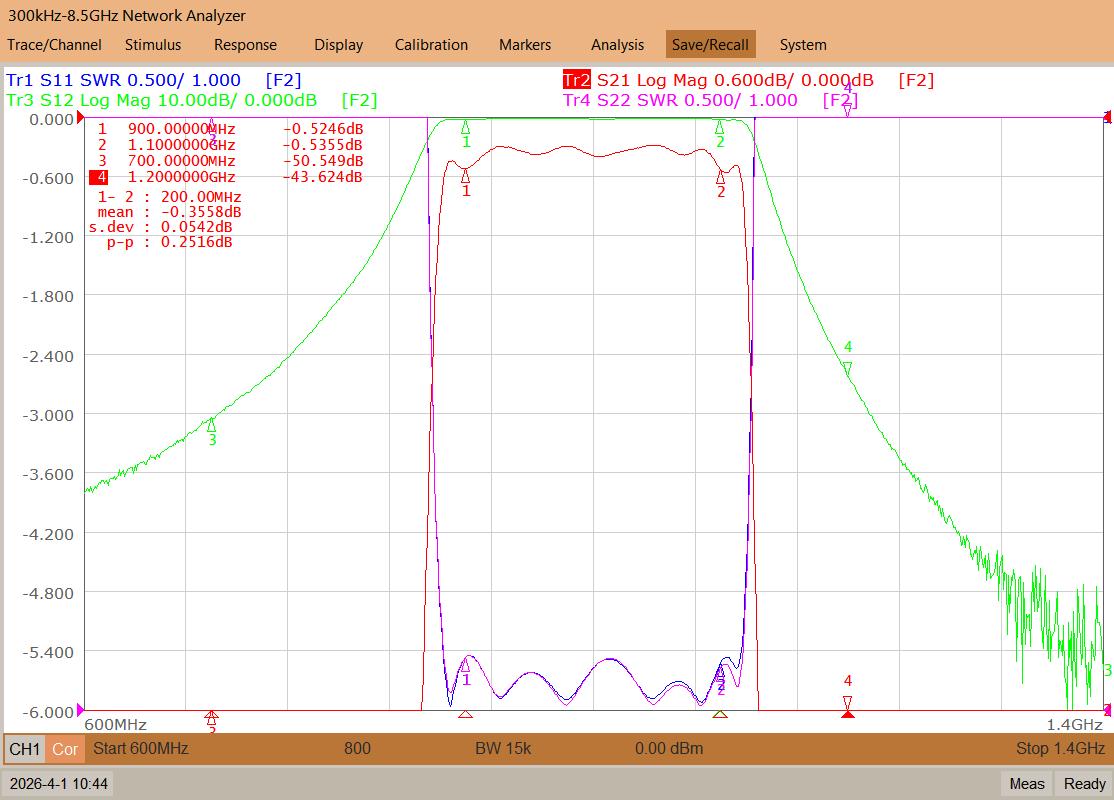Click green marker 4 triangle on S12 trace
Screen dimensions: 1114x800
(848, 368)
